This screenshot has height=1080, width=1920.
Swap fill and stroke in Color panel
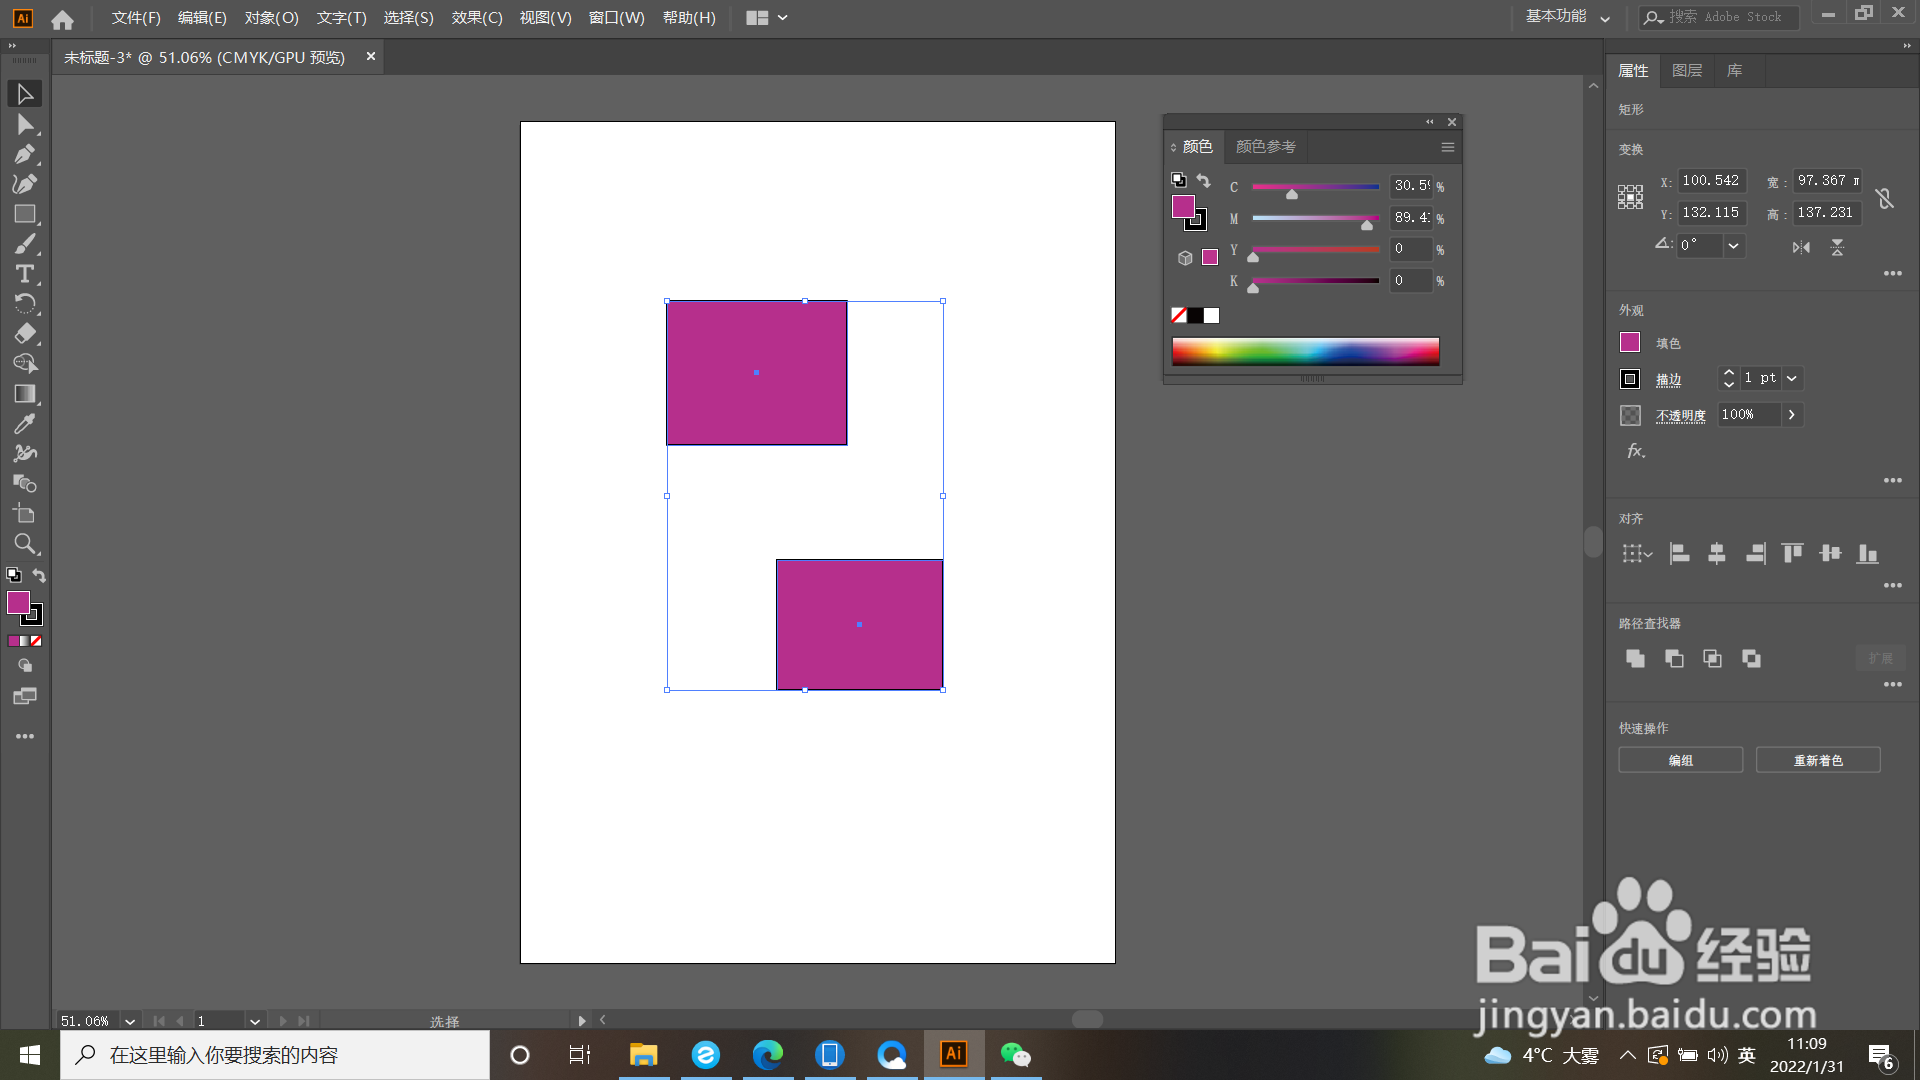[x=1204, y=181]
